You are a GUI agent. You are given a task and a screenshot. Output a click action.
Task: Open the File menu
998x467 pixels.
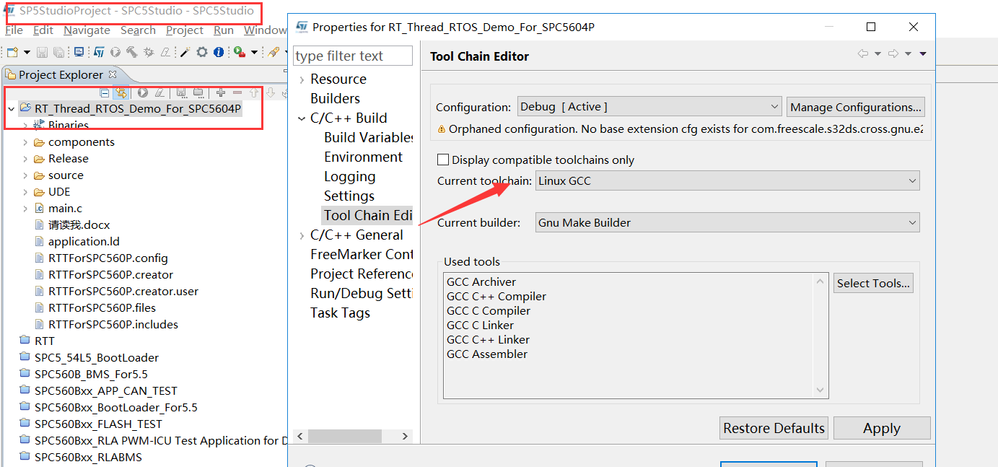(x=13, y=31)
